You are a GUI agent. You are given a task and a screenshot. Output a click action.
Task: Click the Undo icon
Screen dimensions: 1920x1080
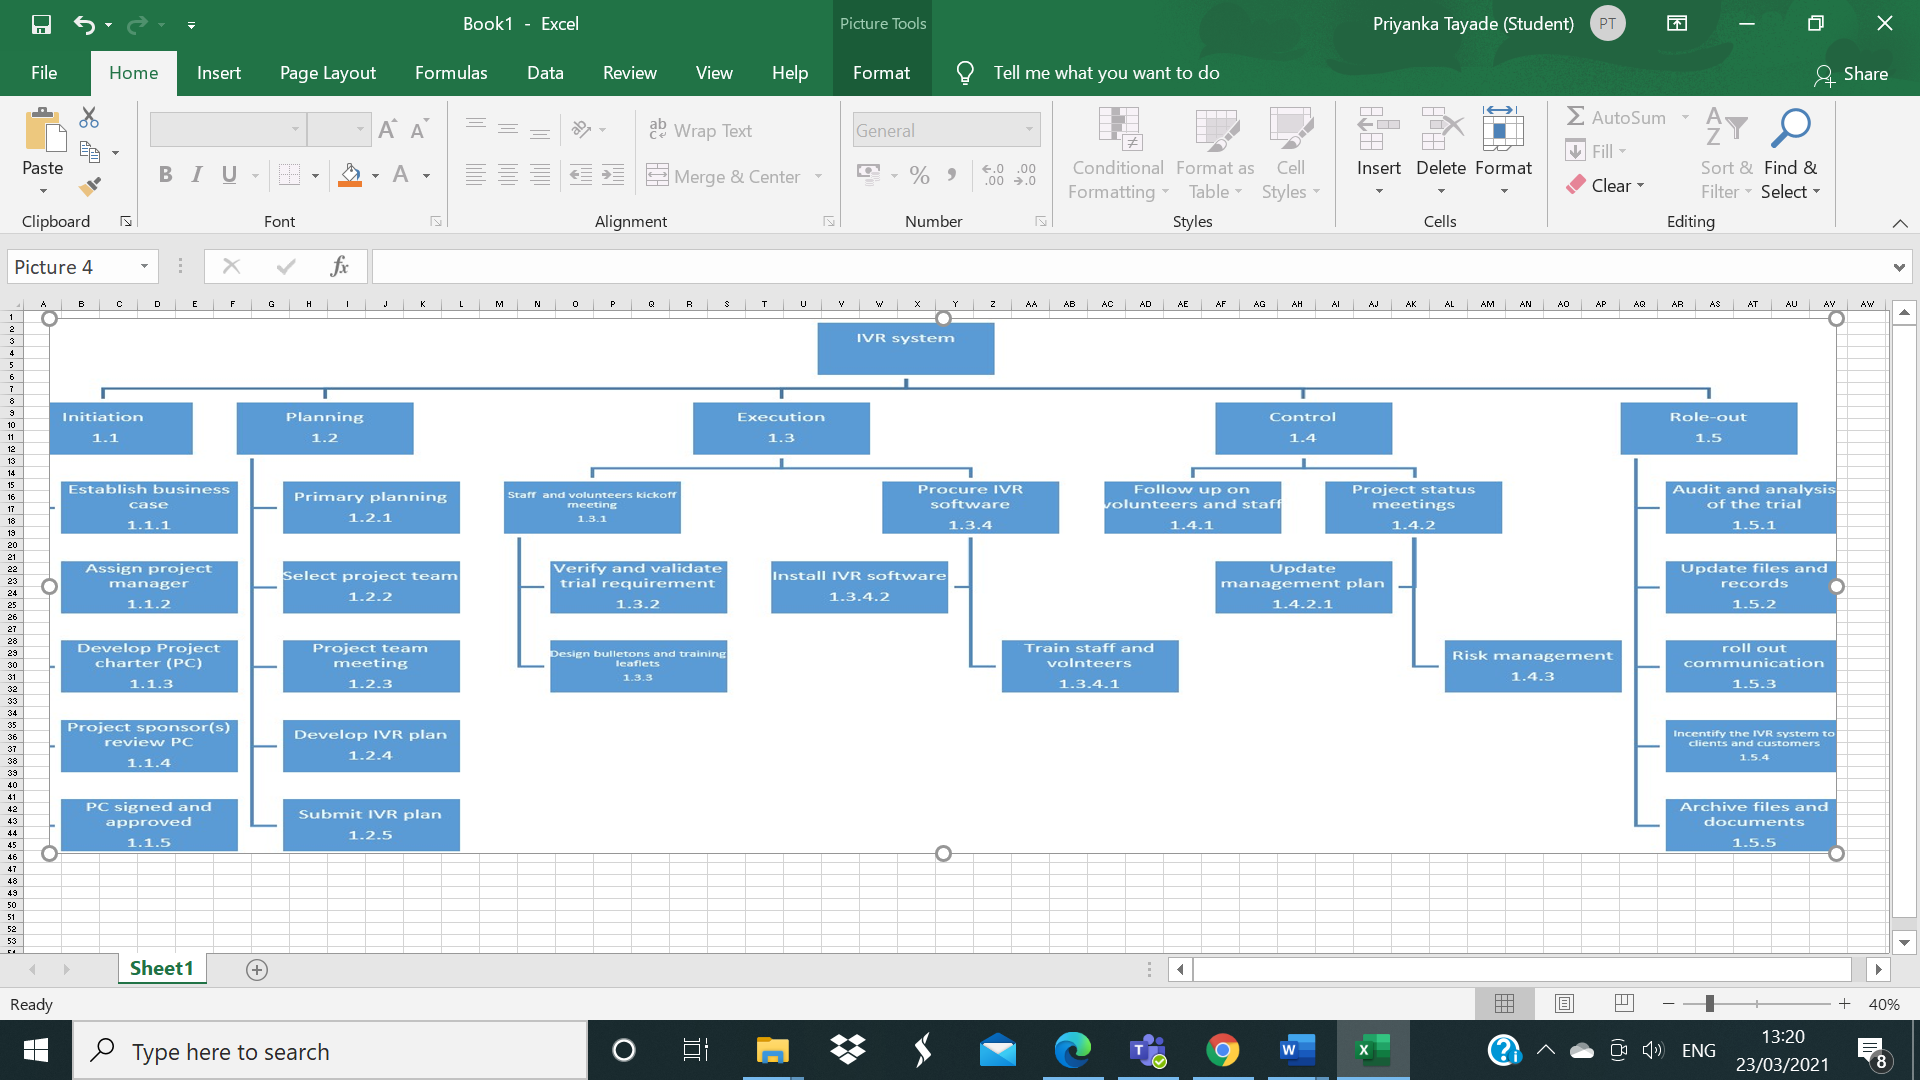[x=85, y=23]
